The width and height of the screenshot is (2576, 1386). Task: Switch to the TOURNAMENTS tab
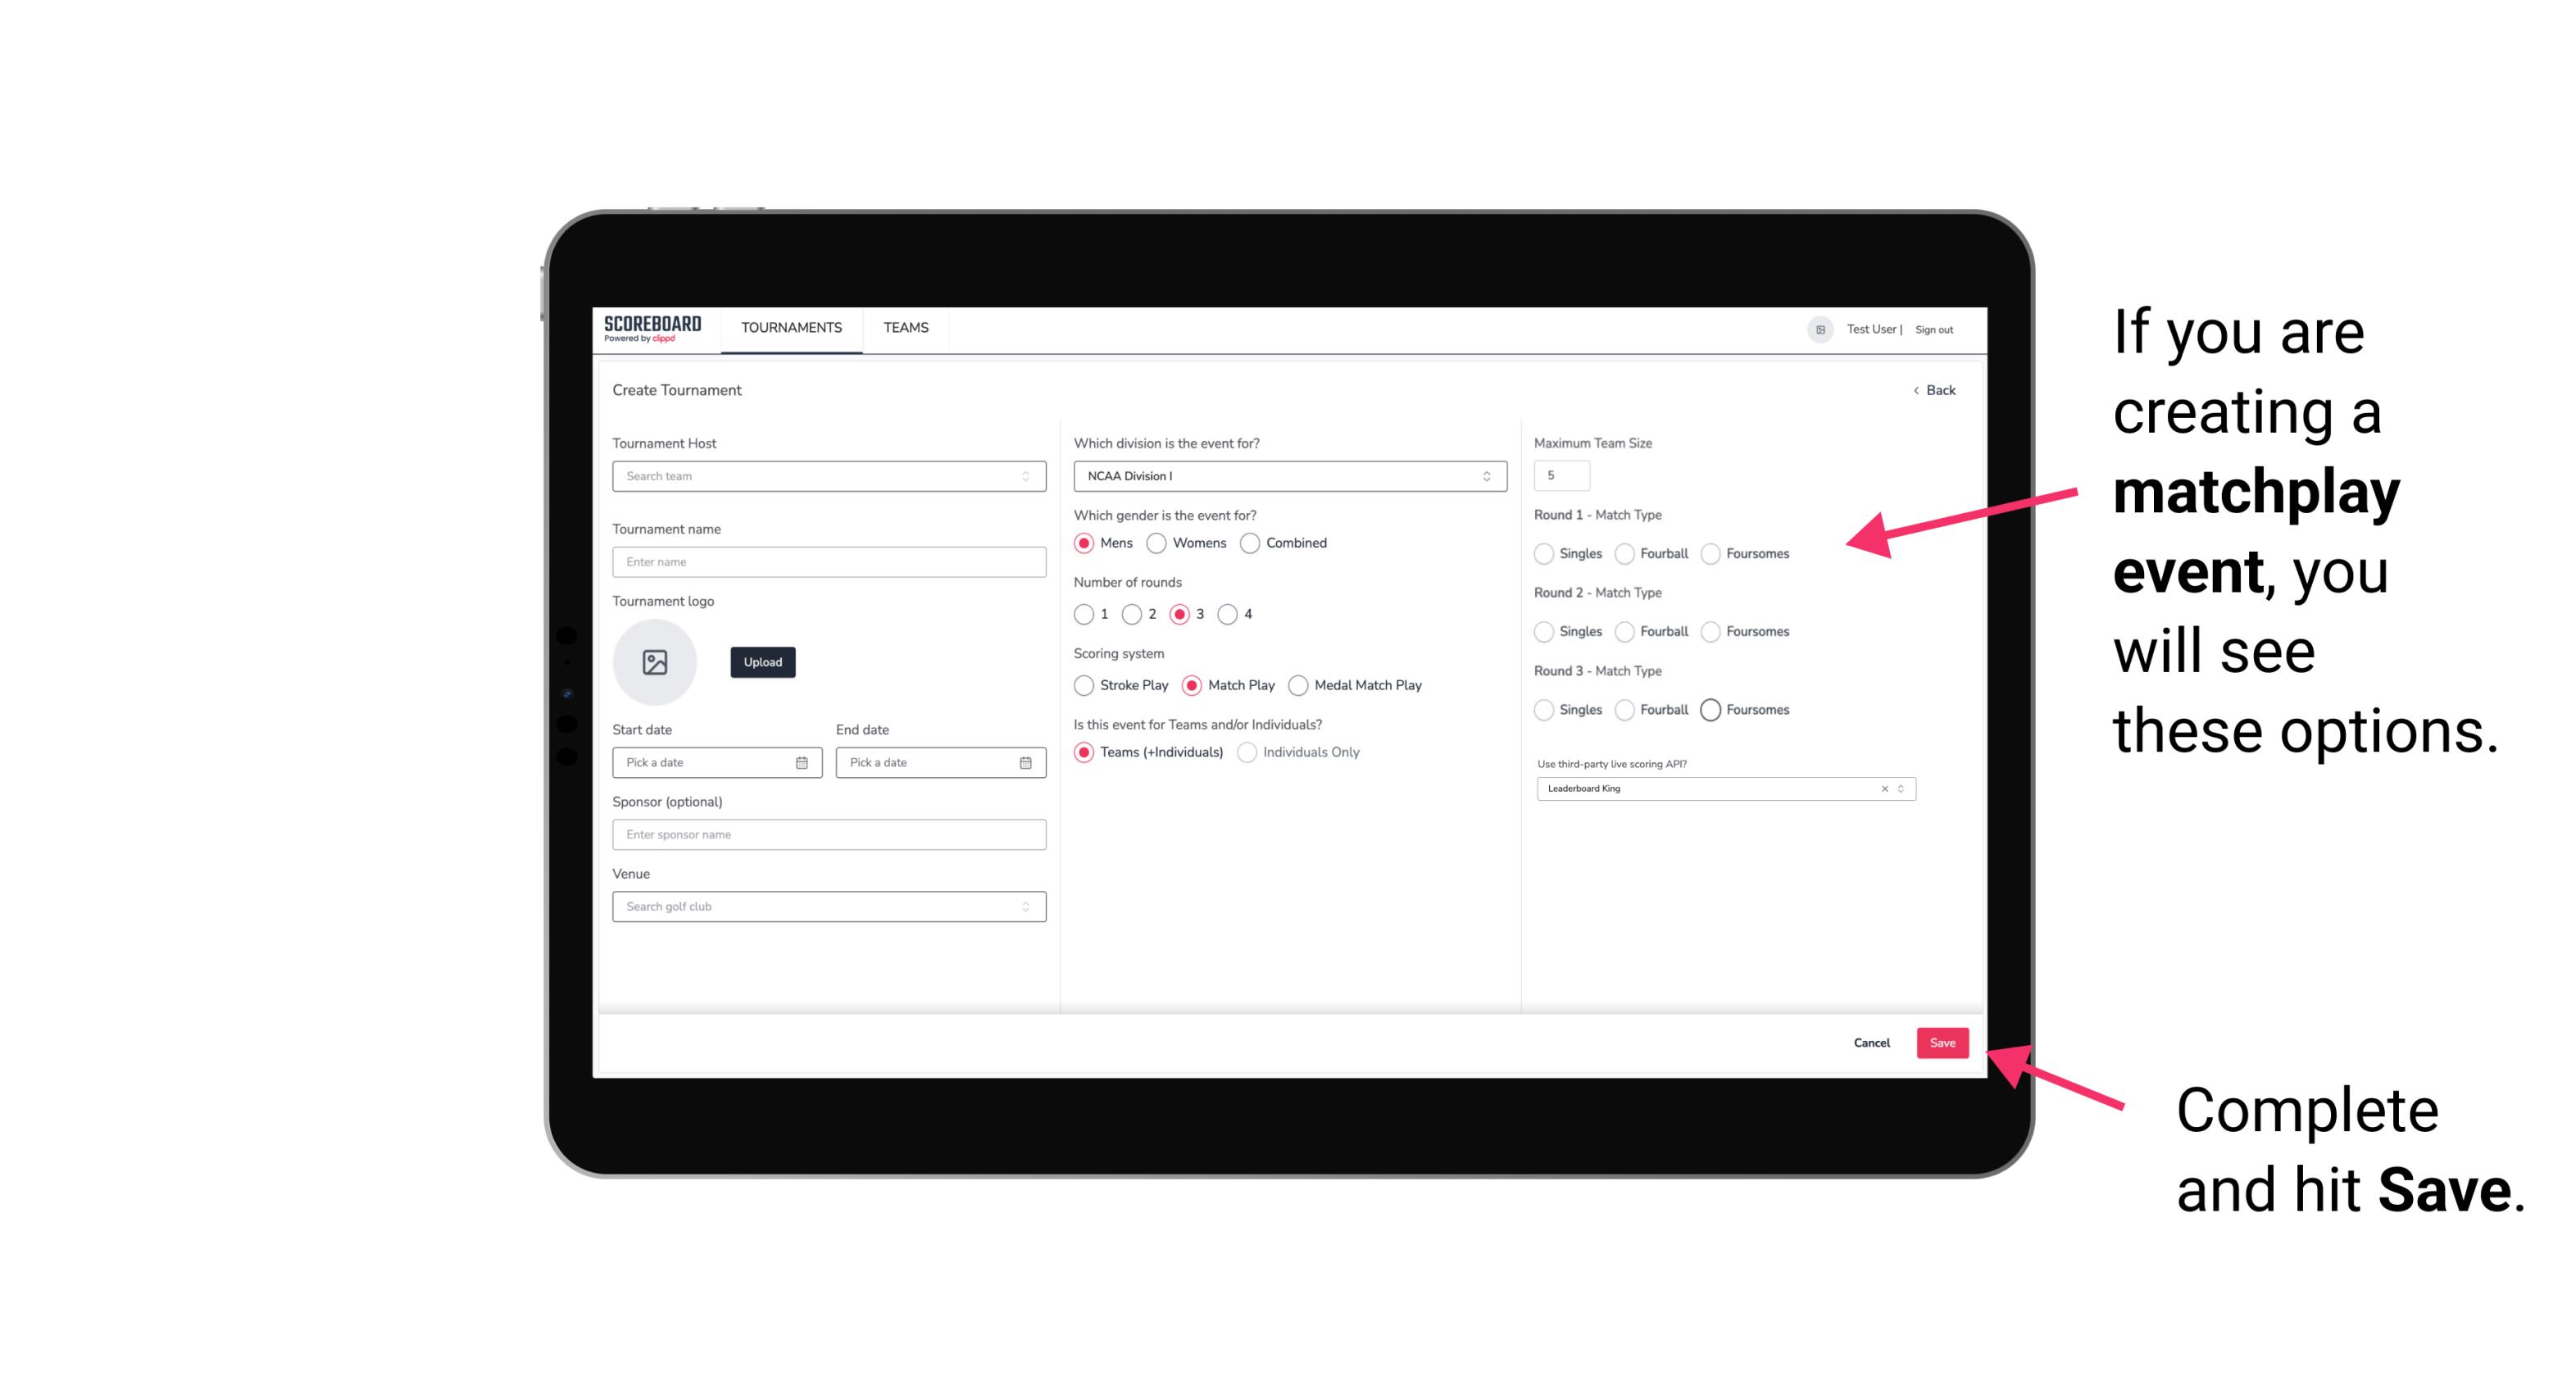tap(792, 328)
